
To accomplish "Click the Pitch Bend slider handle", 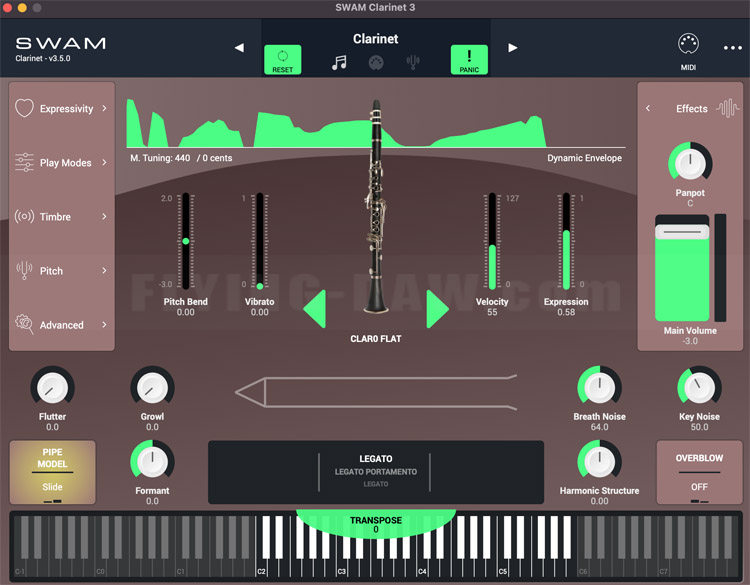I will point(186,241).
